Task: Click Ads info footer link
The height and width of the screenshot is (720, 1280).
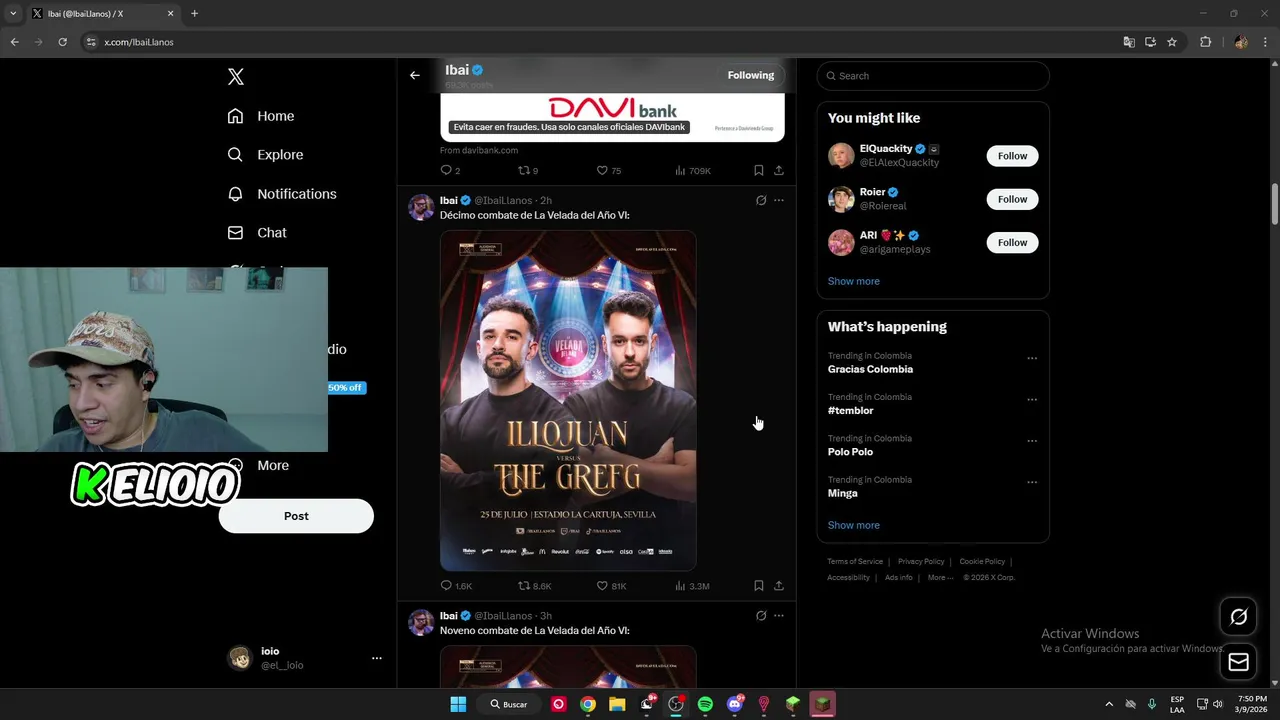Action: coord(899,578)
